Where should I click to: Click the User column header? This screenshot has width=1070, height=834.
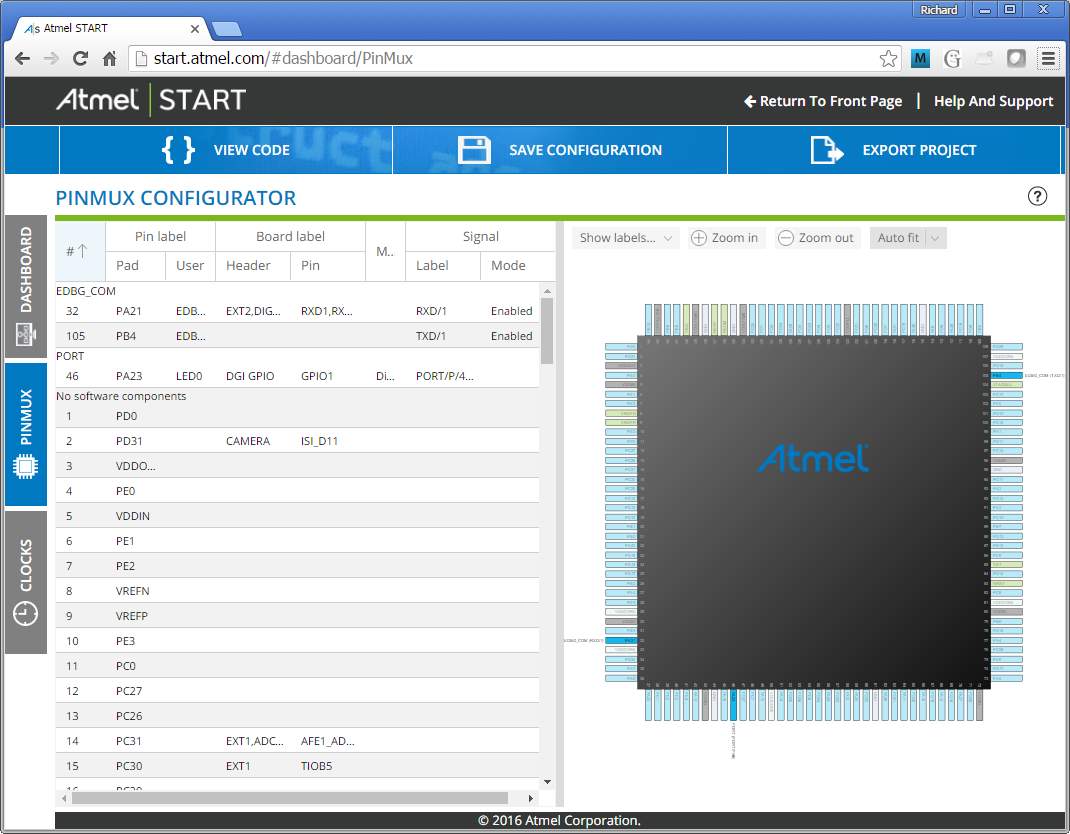190,265
